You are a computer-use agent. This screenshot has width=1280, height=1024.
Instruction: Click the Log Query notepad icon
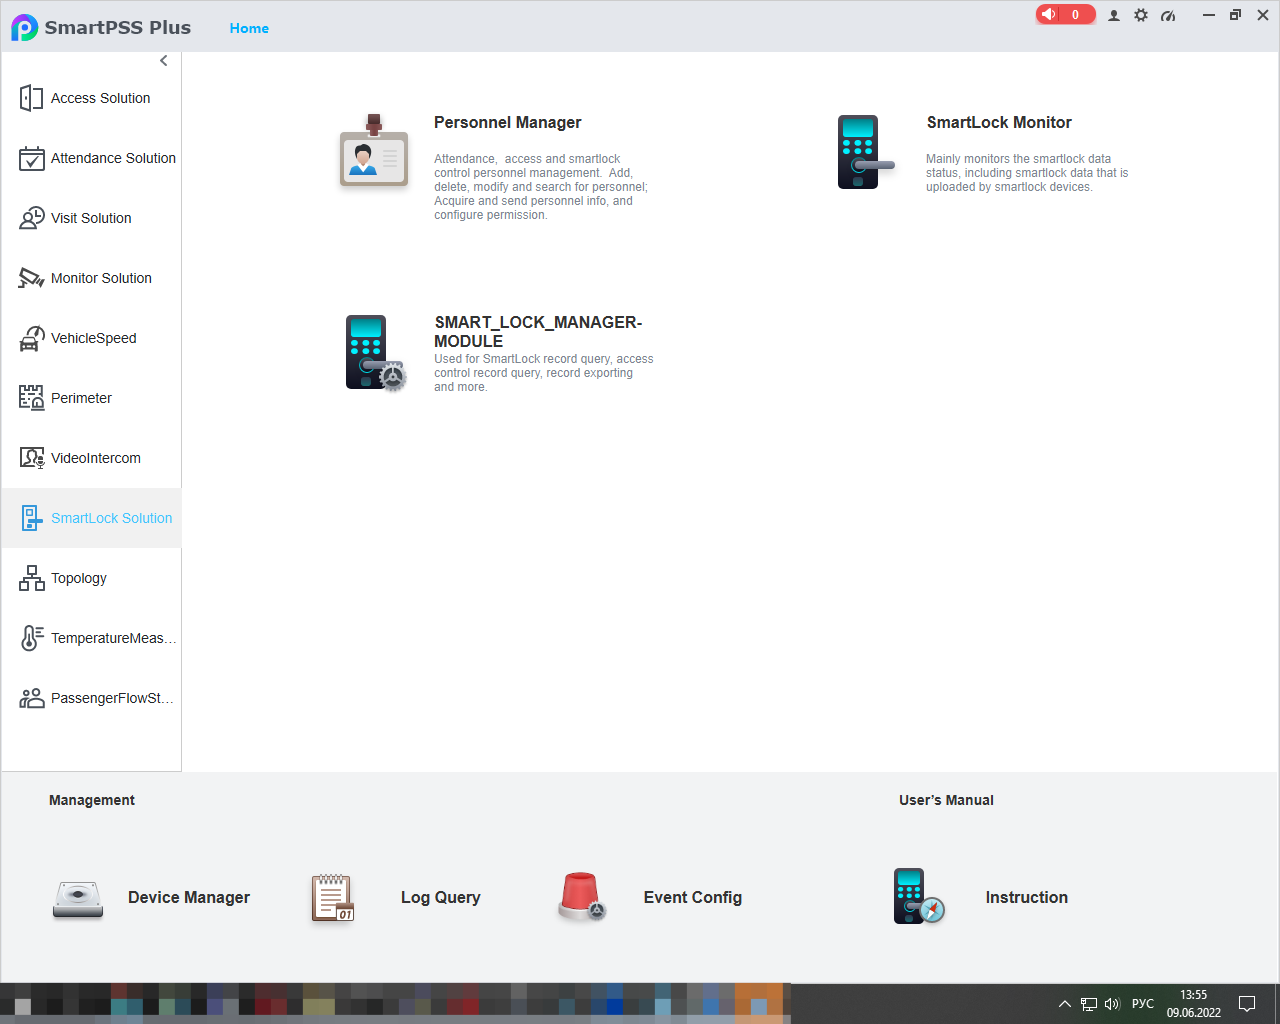click(333, 897)
